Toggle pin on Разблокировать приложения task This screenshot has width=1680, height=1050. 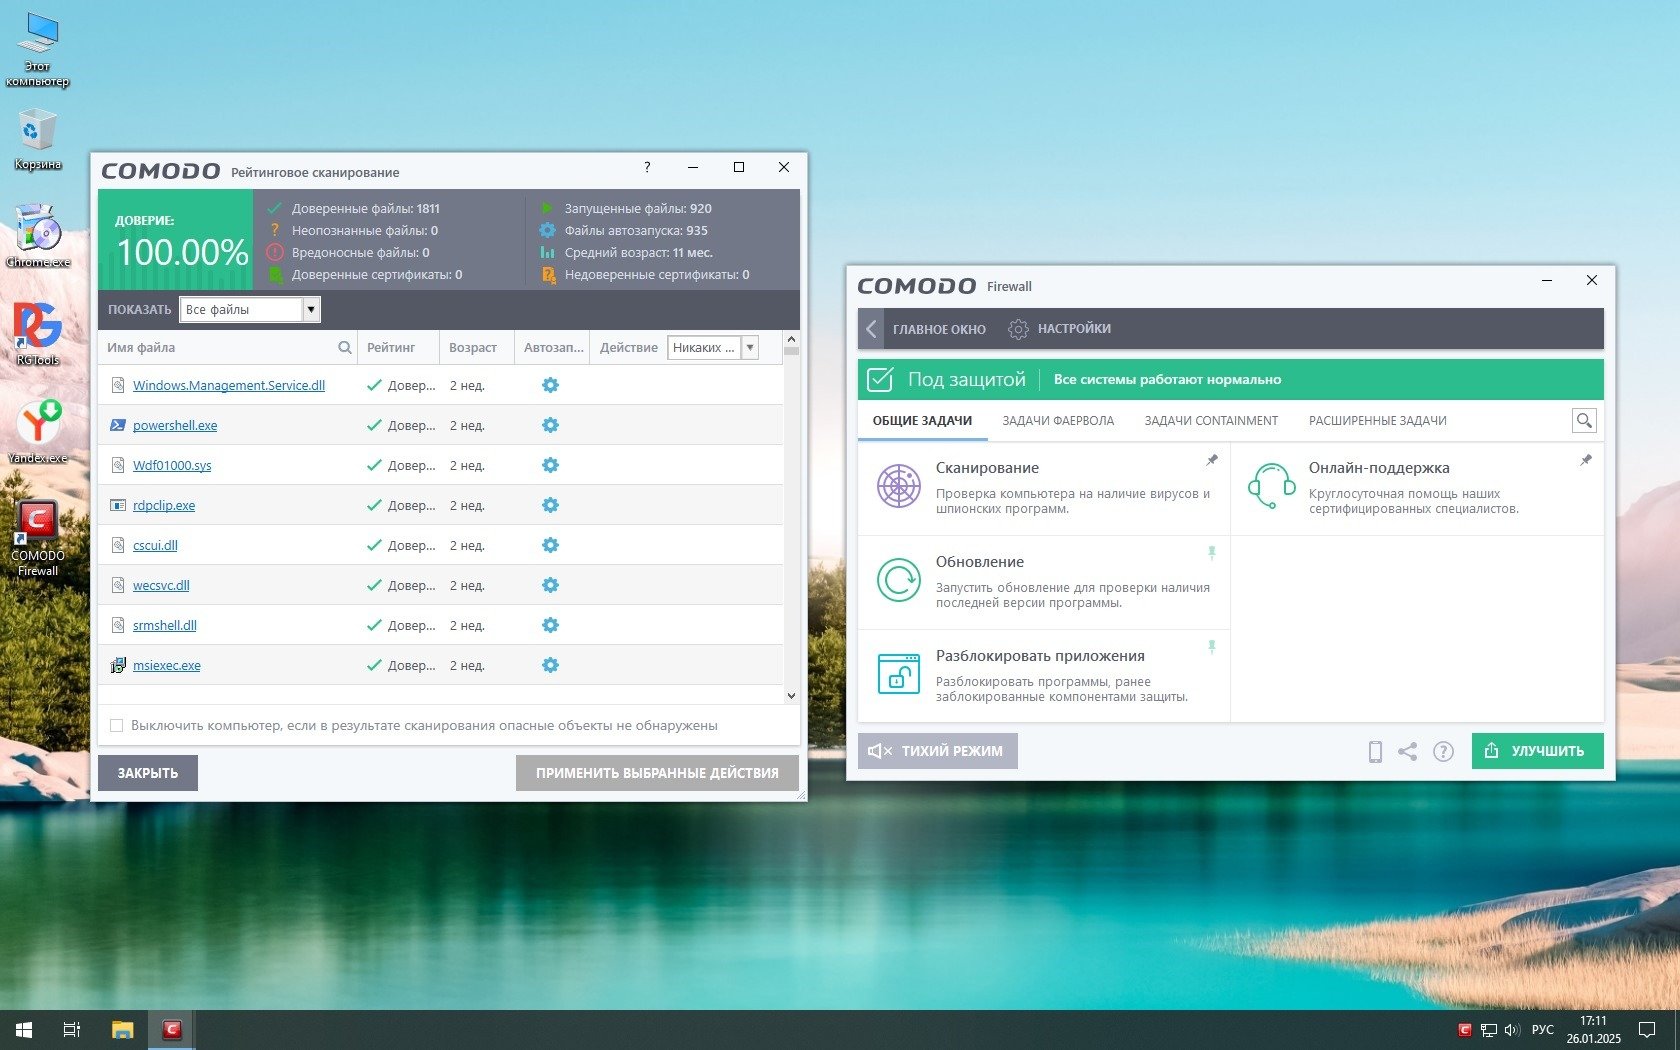[x=1212, y=647]
